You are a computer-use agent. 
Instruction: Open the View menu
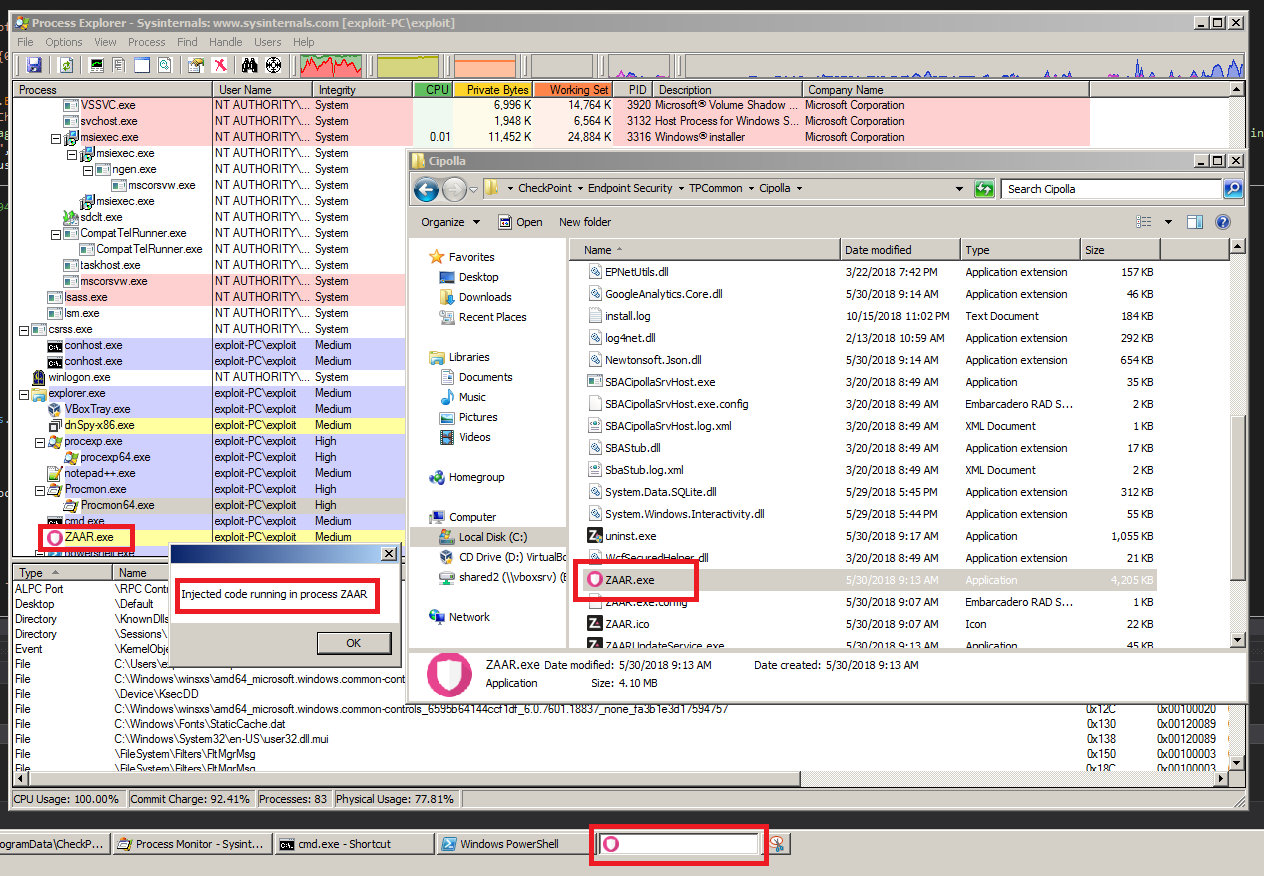(105, 42)
